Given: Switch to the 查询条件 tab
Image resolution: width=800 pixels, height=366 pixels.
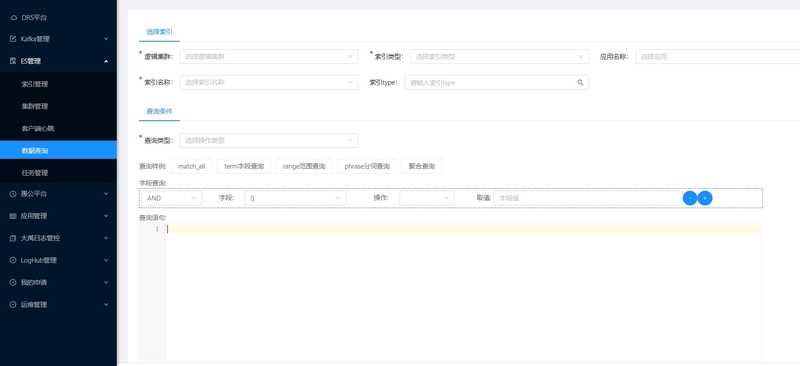Looking at the screenshot, I should coord(159,111).
